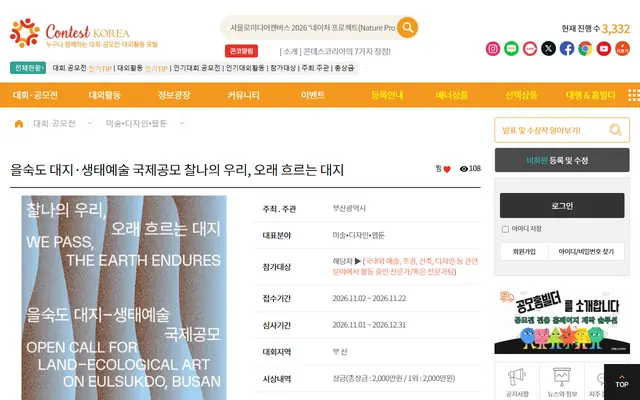
Task: Open the 대회·공모전 menu
Action: 35,95
